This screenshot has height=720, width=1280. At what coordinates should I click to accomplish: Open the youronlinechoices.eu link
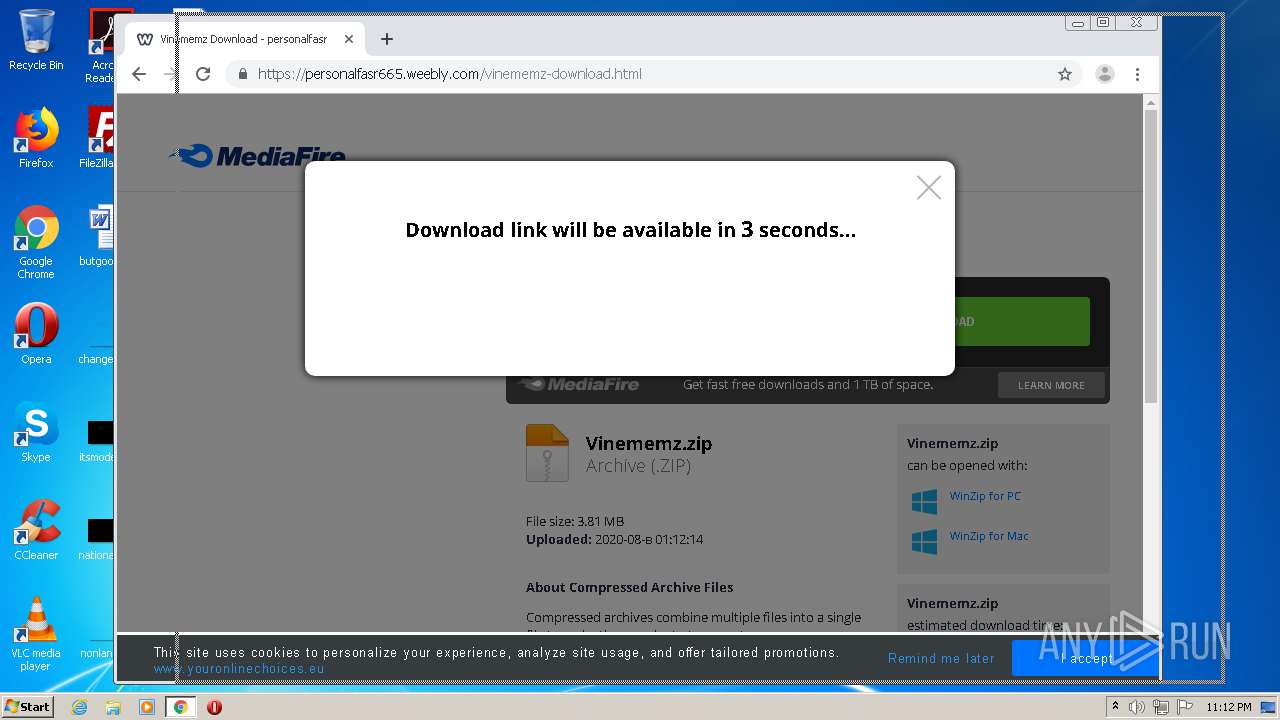pos(239,668)
